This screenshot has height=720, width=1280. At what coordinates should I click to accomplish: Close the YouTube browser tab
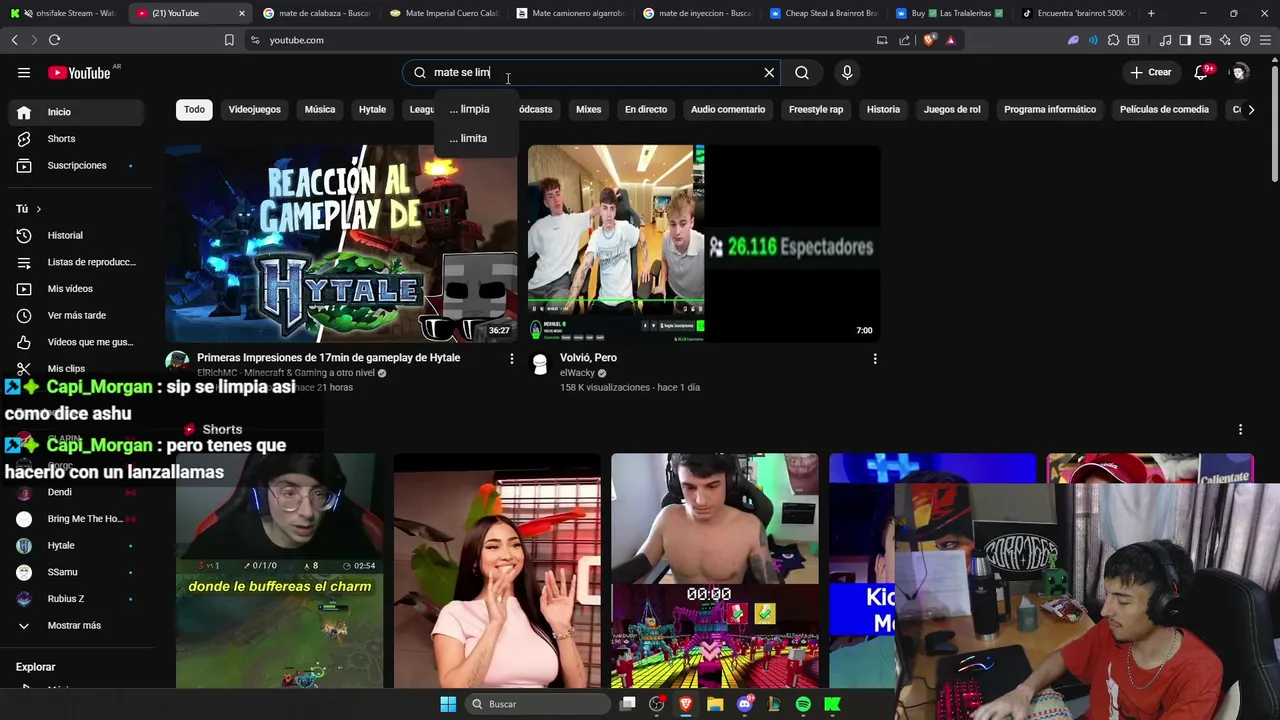[241, 13]
